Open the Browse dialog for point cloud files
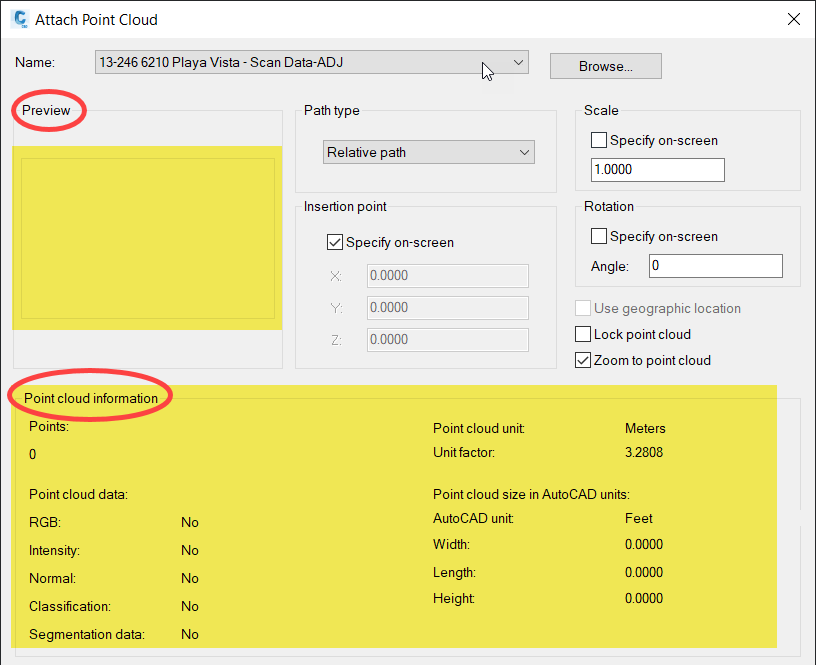 click(x=605, y=66)
